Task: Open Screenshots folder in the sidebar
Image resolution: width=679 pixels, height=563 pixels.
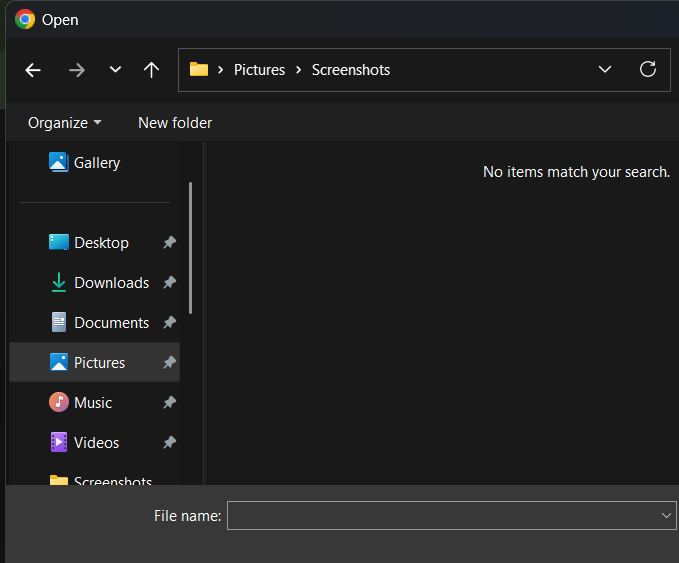Action: click(x=94, y=479)
